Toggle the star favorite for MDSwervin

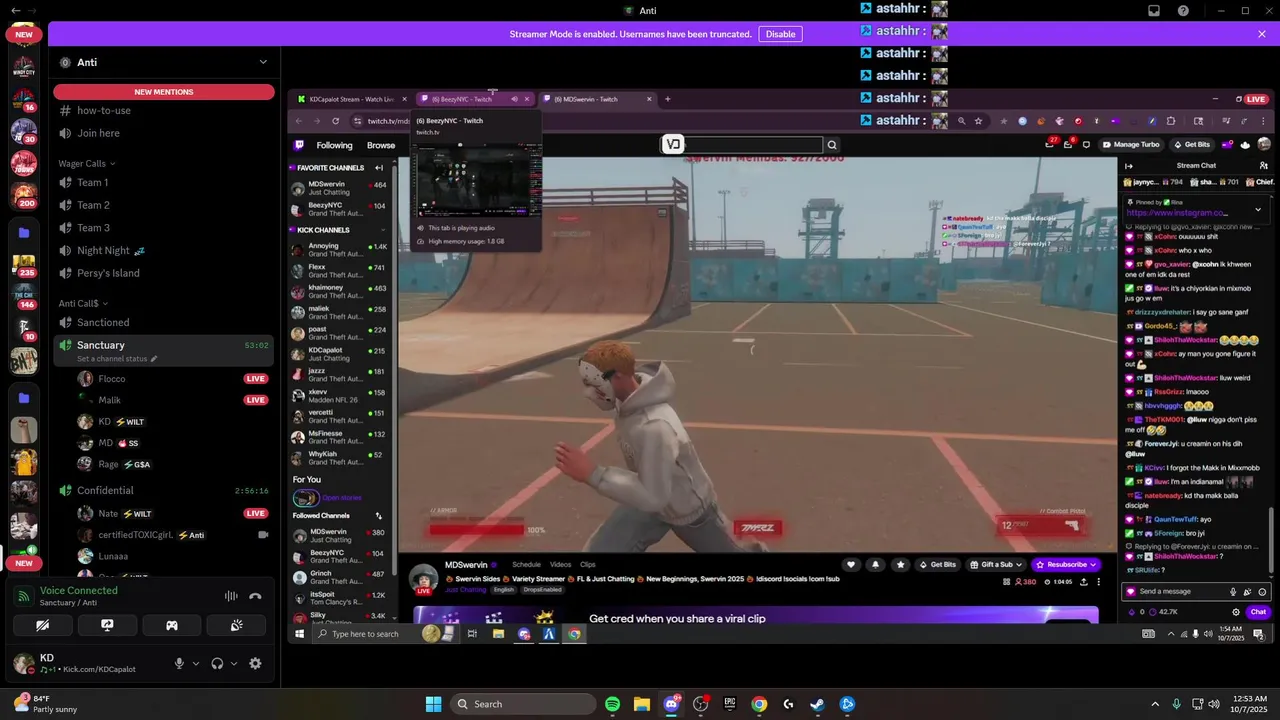(900, 564)
